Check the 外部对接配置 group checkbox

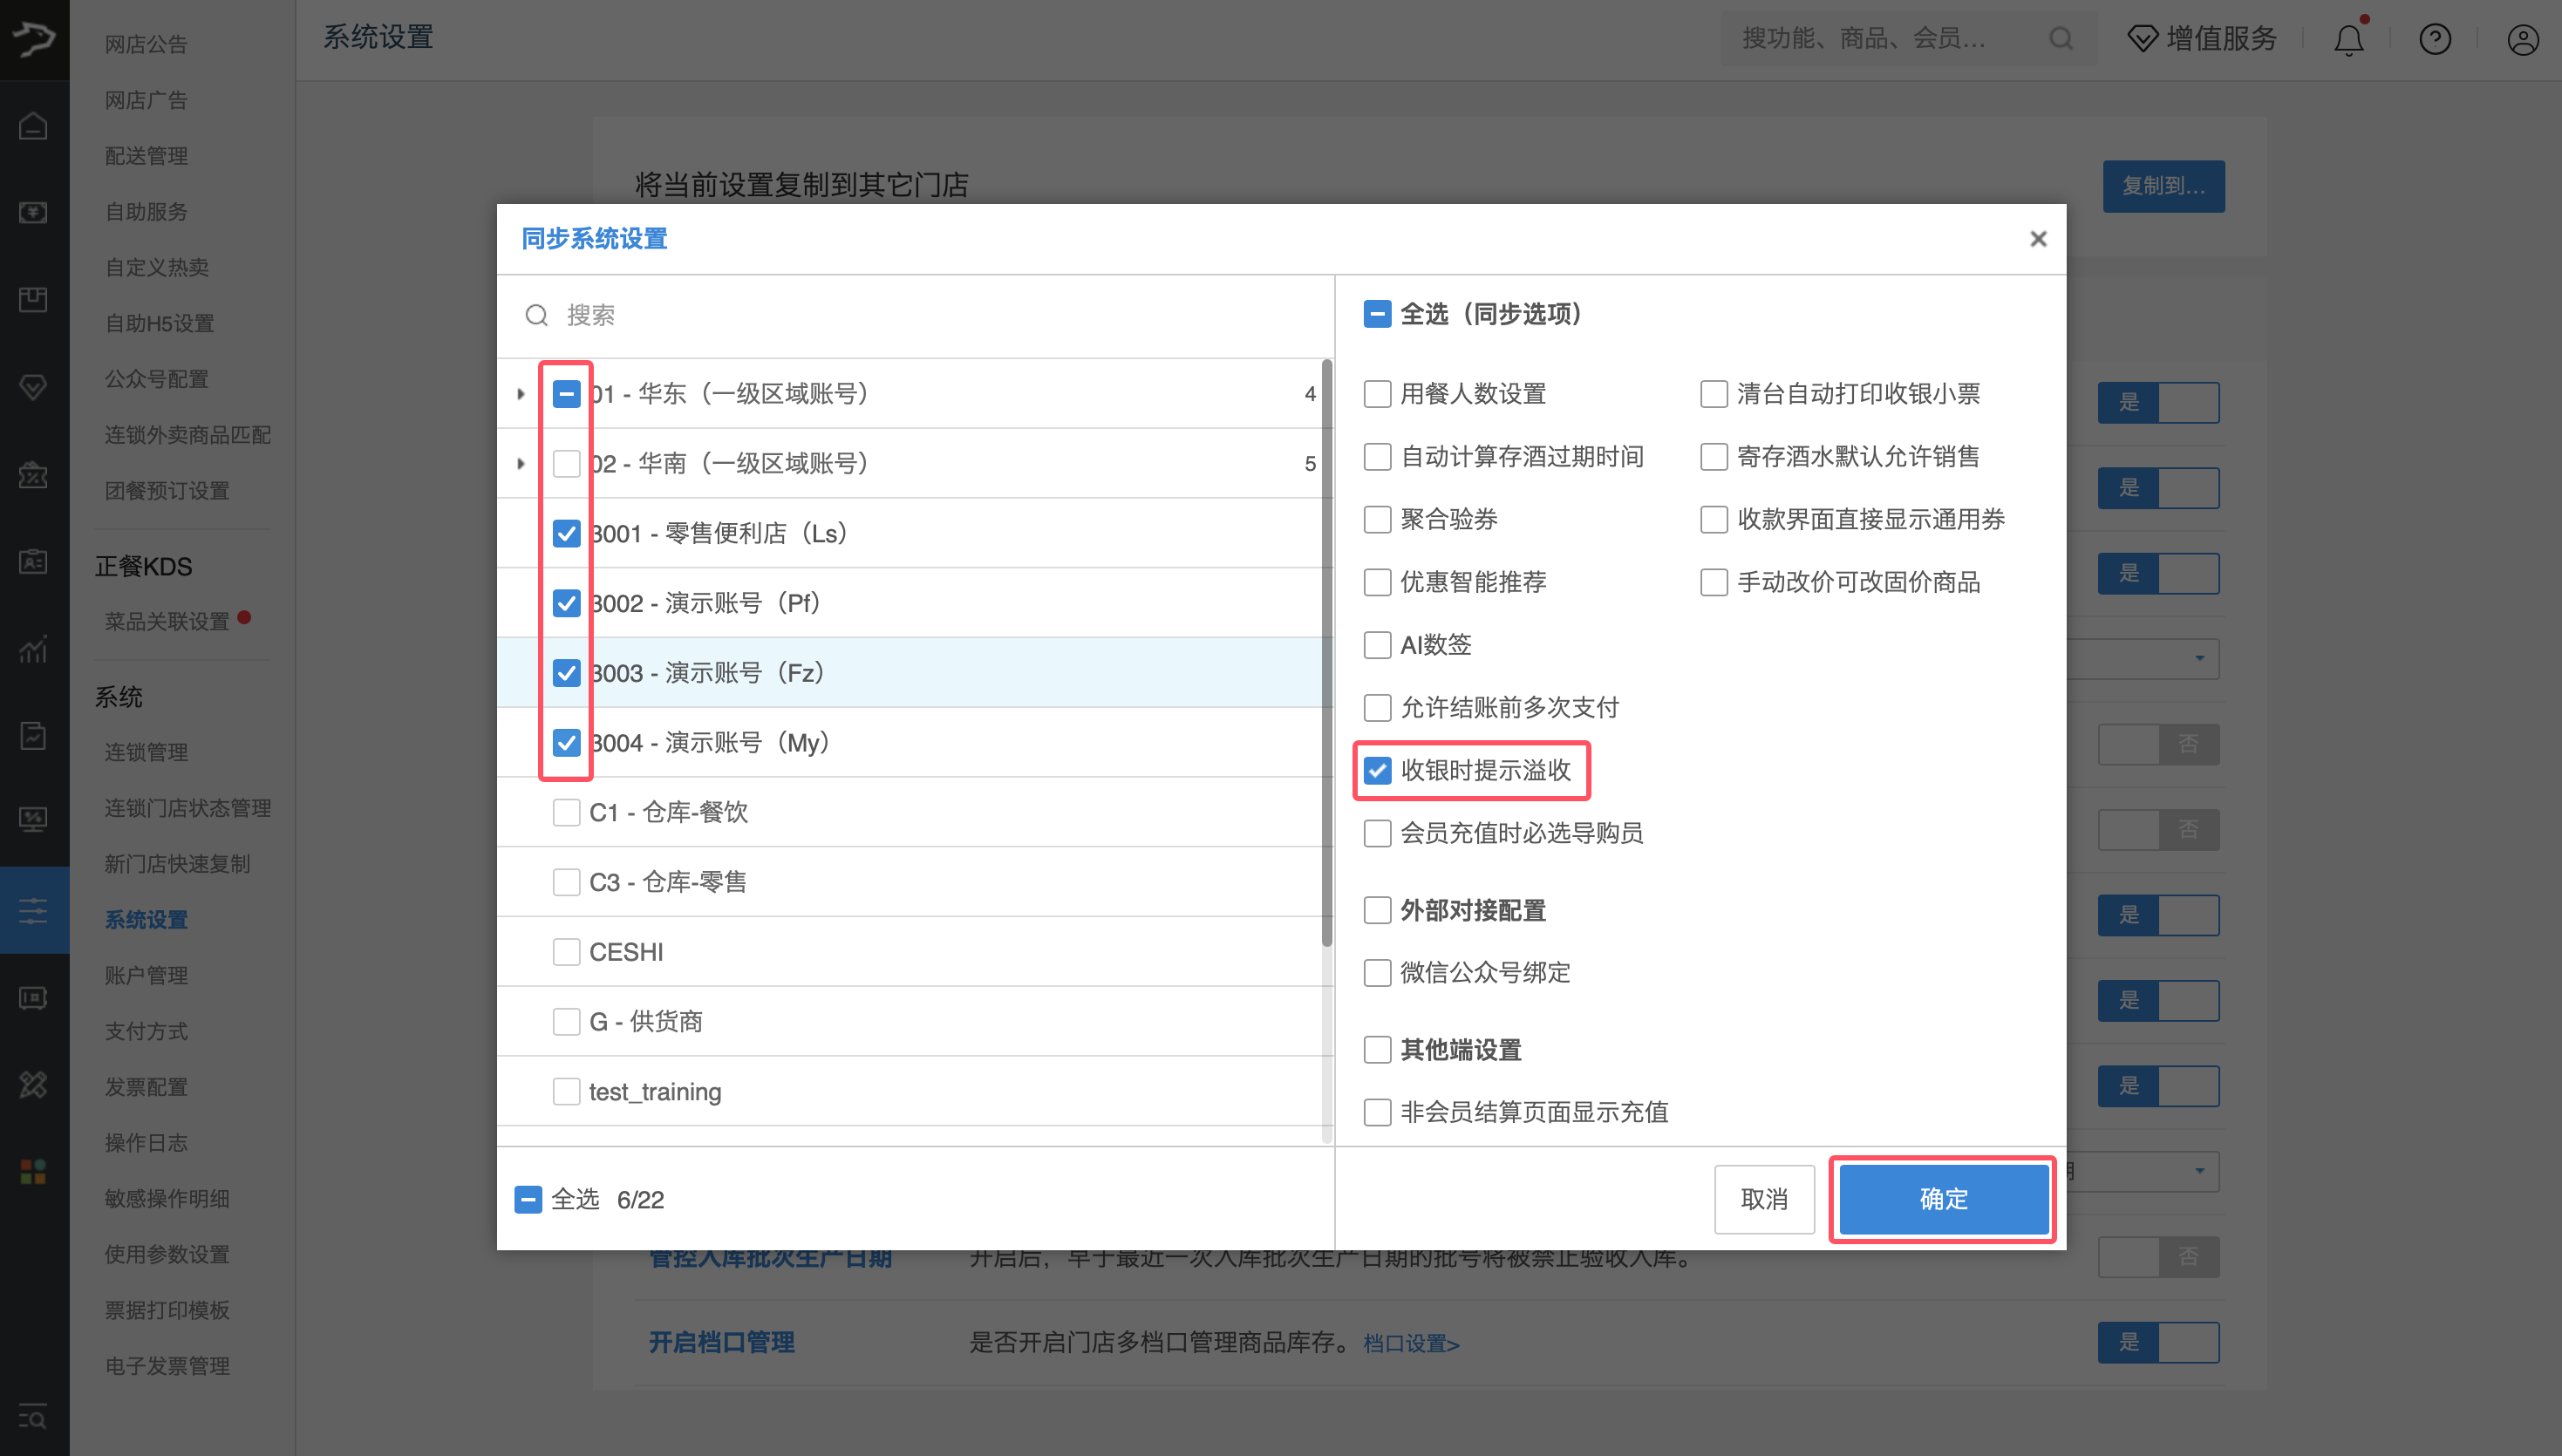pyautogui.click(x=1377, y=910)
